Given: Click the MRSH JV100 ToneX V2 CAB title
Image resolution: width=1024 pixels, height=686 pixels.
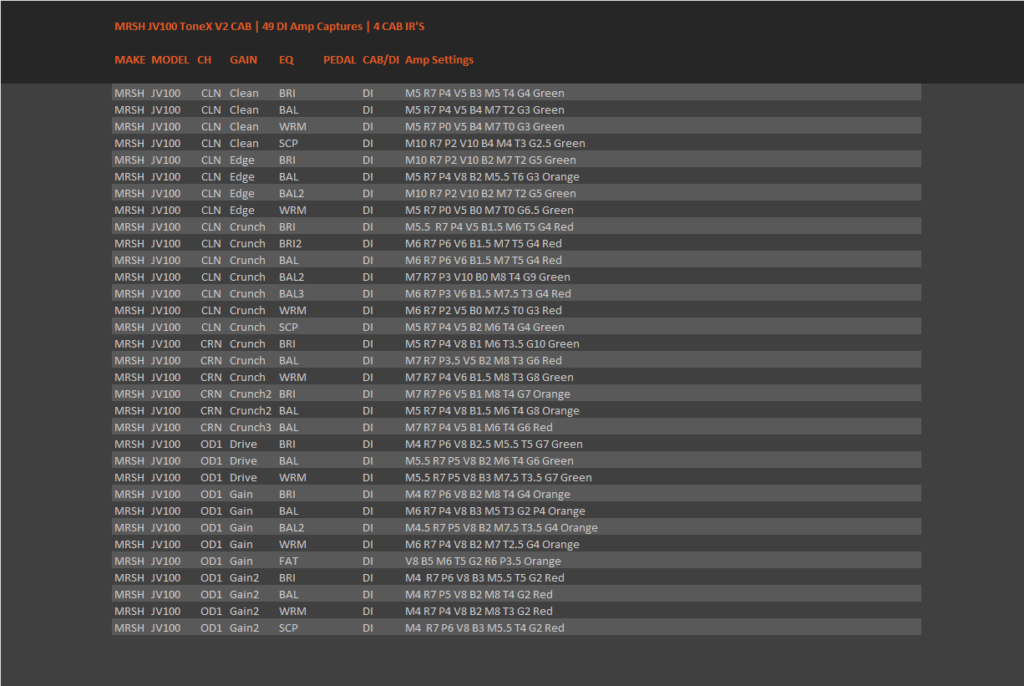Looking at the screenshot, I should click(183, 27).
